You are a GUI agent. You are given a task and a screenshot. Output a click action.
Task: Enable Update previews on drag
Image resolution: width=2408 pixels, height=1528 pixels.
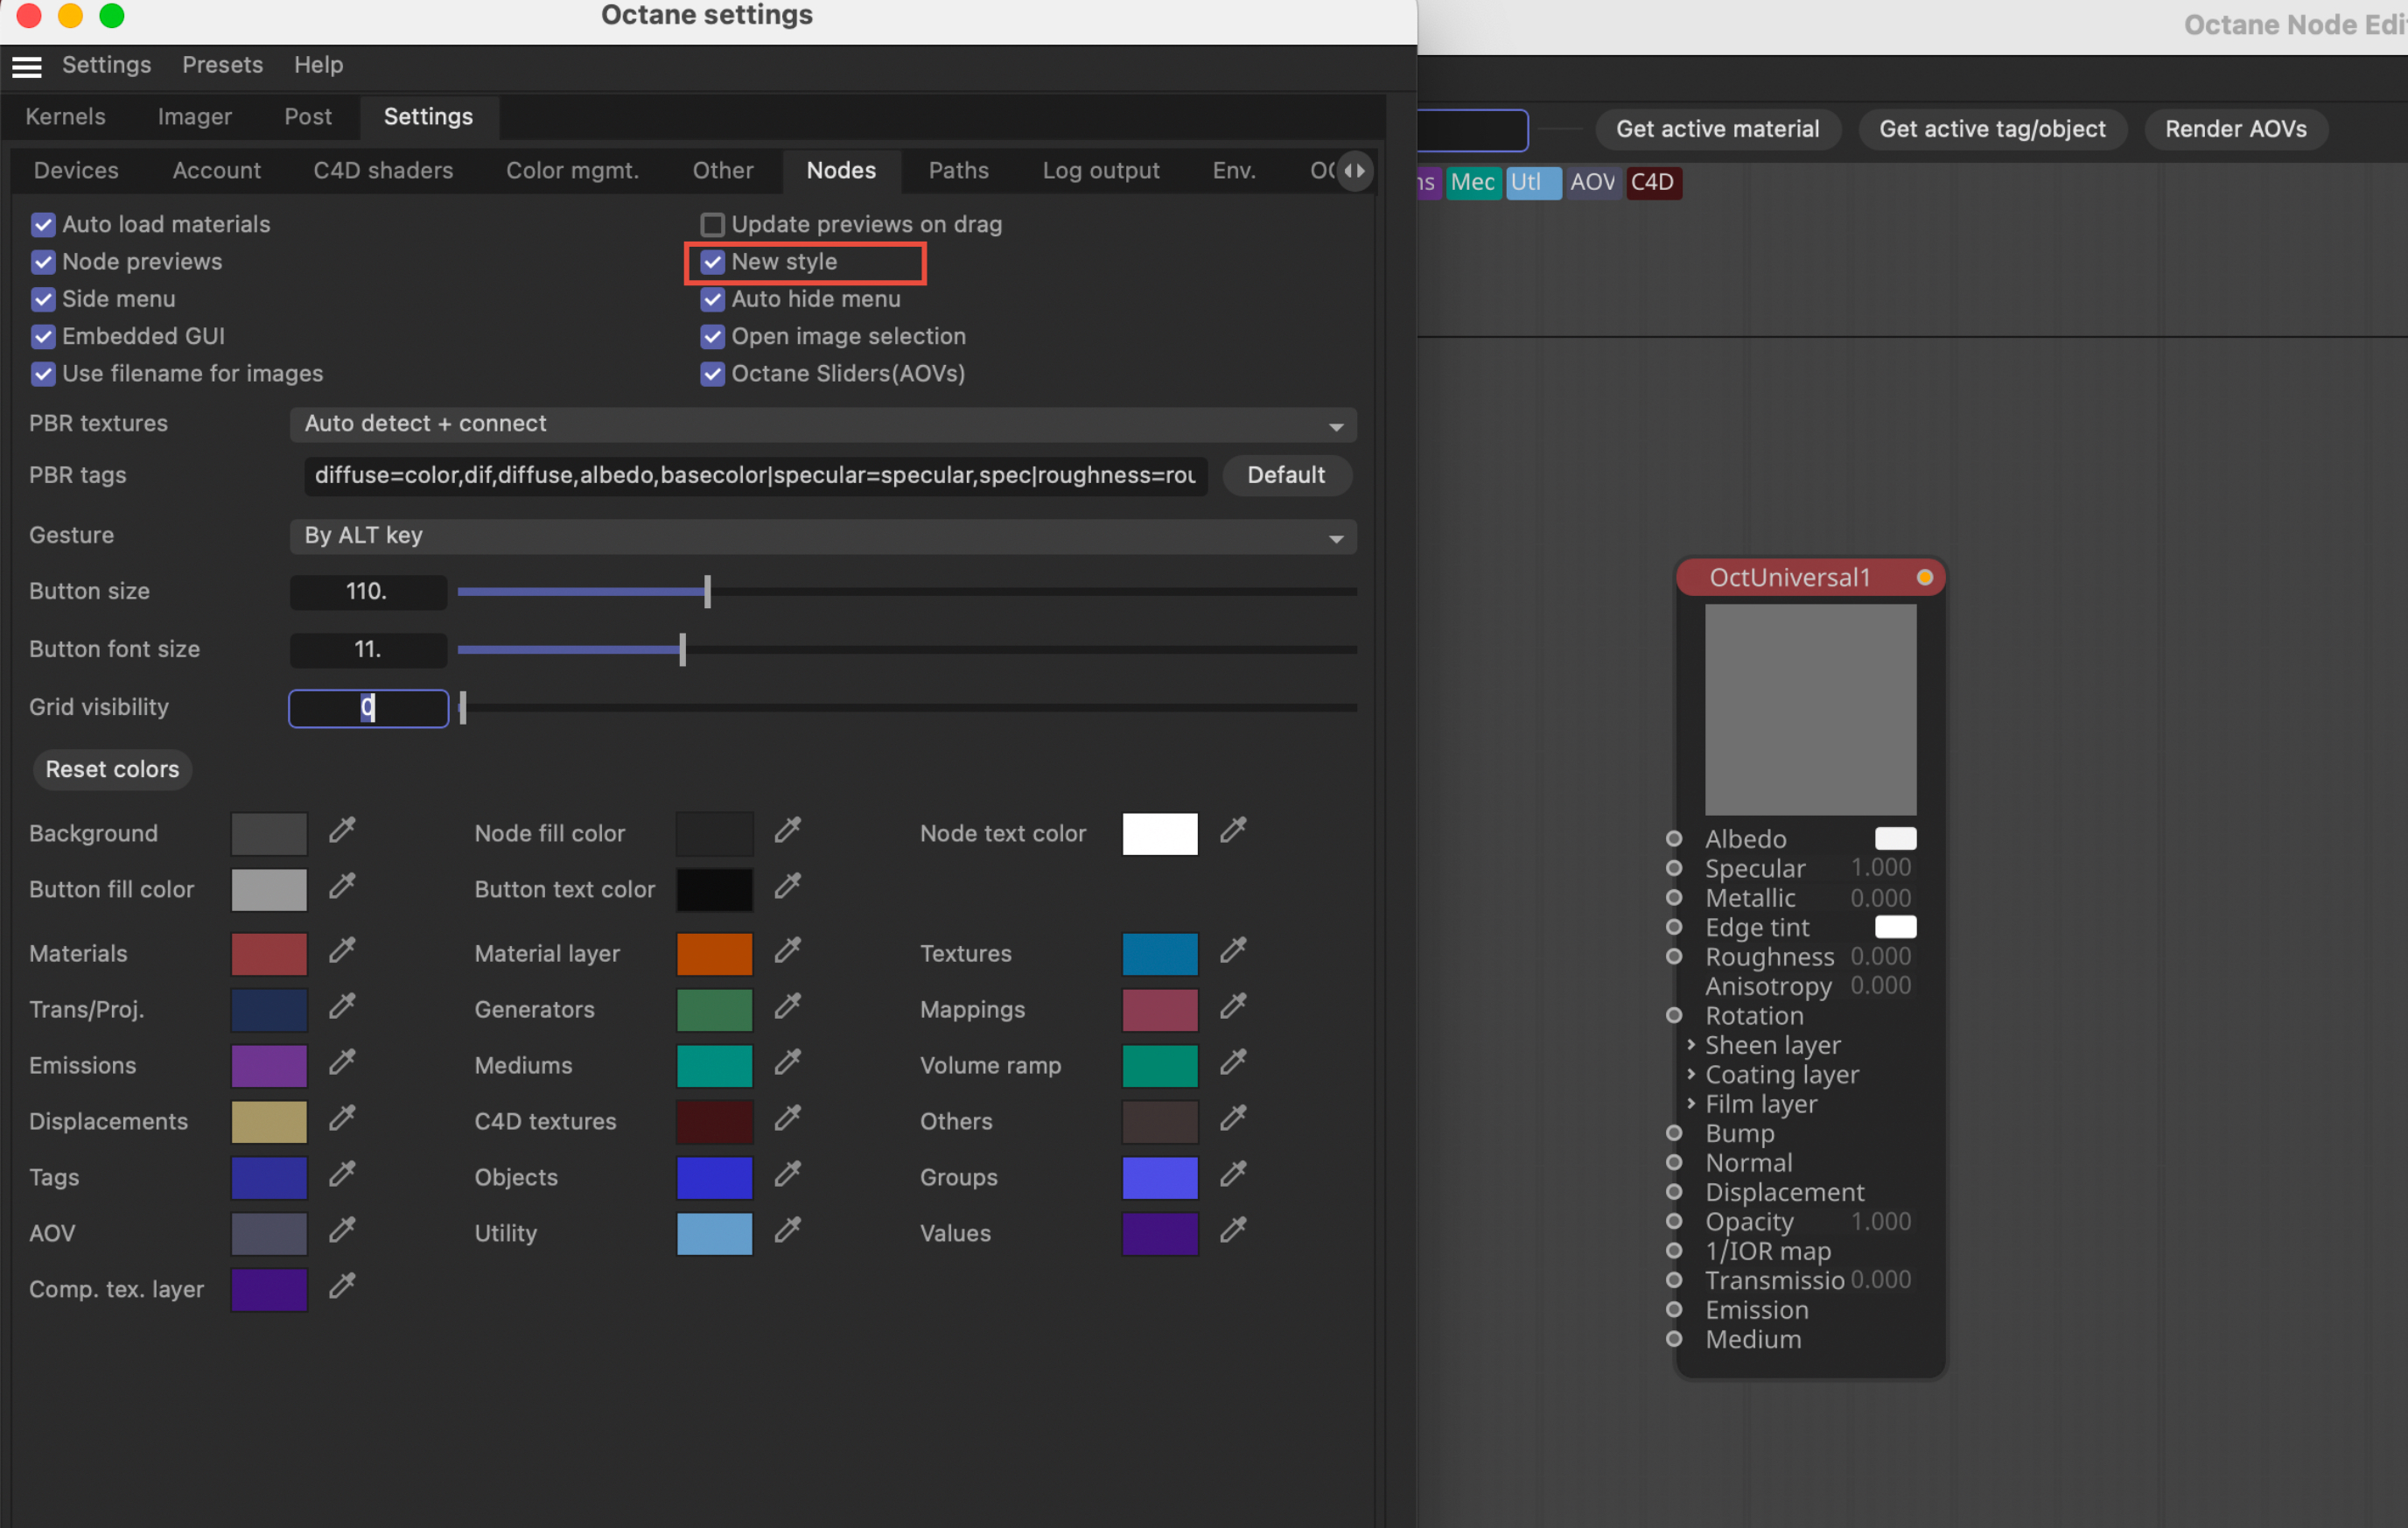point(712,225)
